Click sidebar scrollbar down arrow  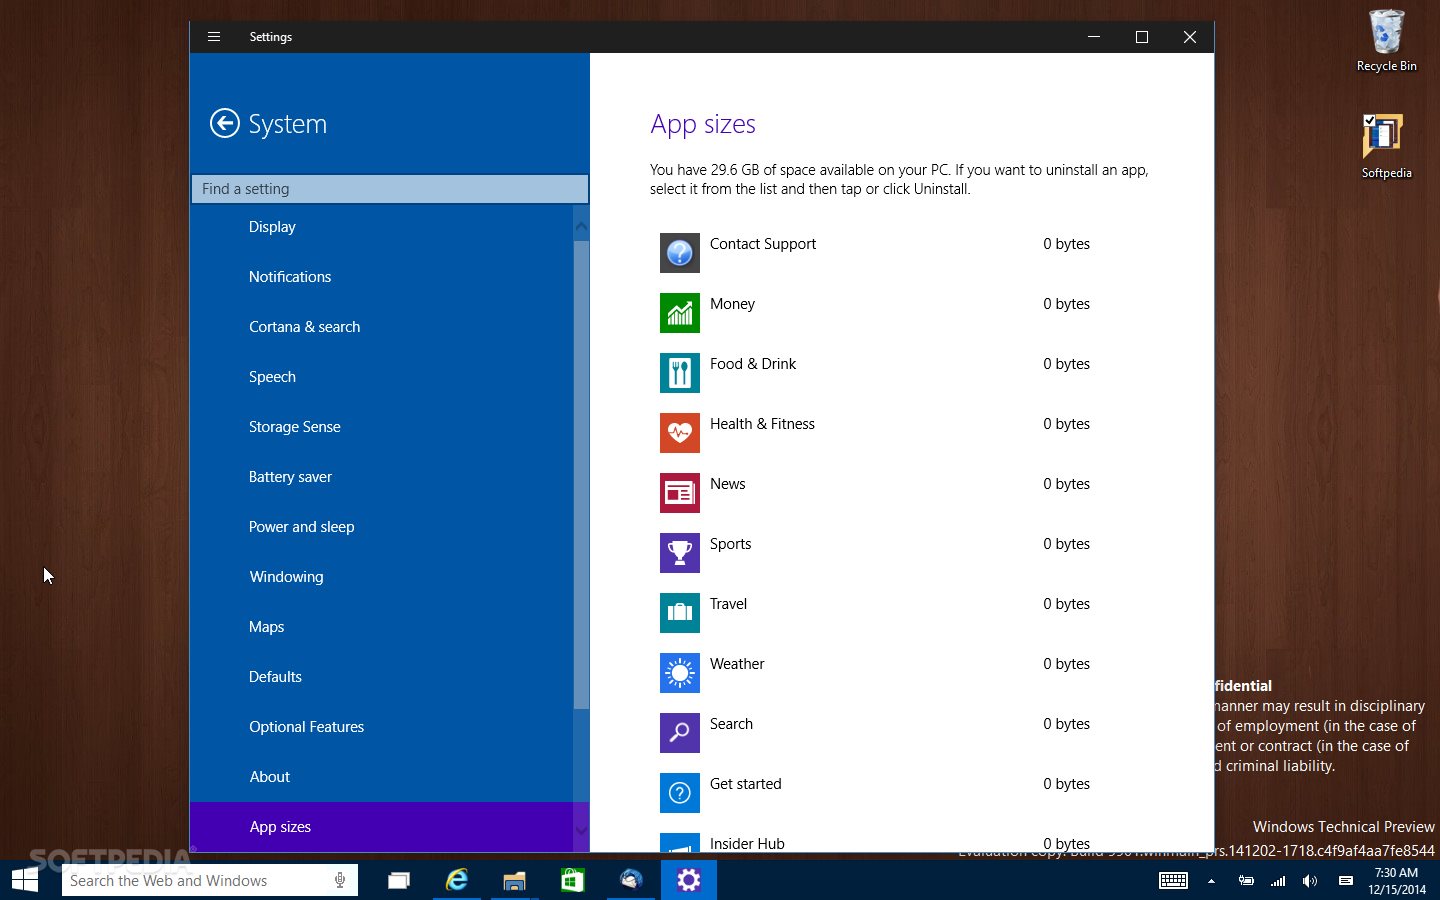(581, 829)
